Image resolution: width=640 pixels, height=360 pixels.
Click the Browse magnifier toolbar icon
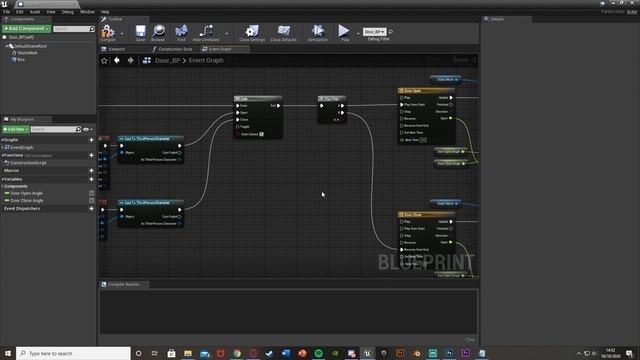coord(158,33)
